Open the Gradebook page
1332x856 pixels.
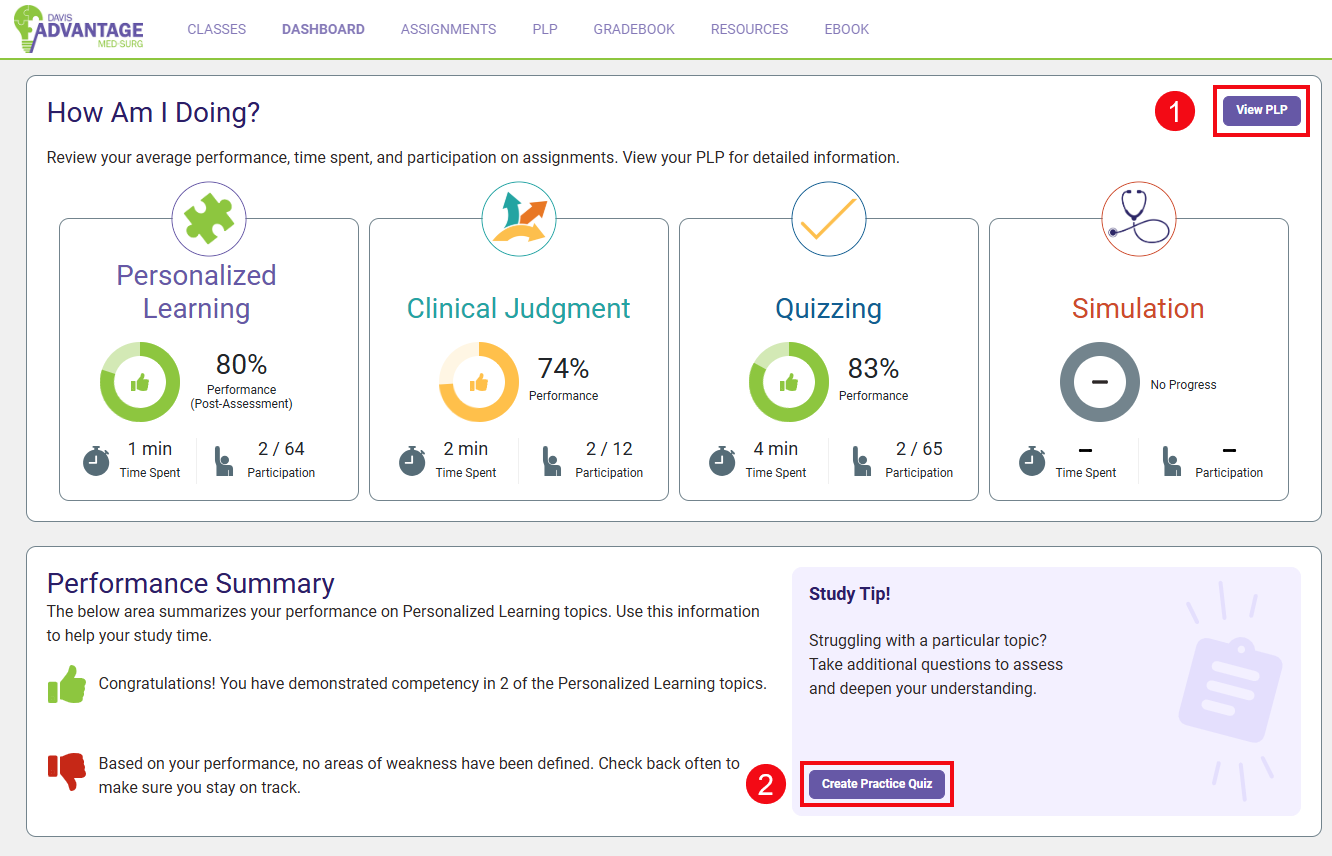634,29
